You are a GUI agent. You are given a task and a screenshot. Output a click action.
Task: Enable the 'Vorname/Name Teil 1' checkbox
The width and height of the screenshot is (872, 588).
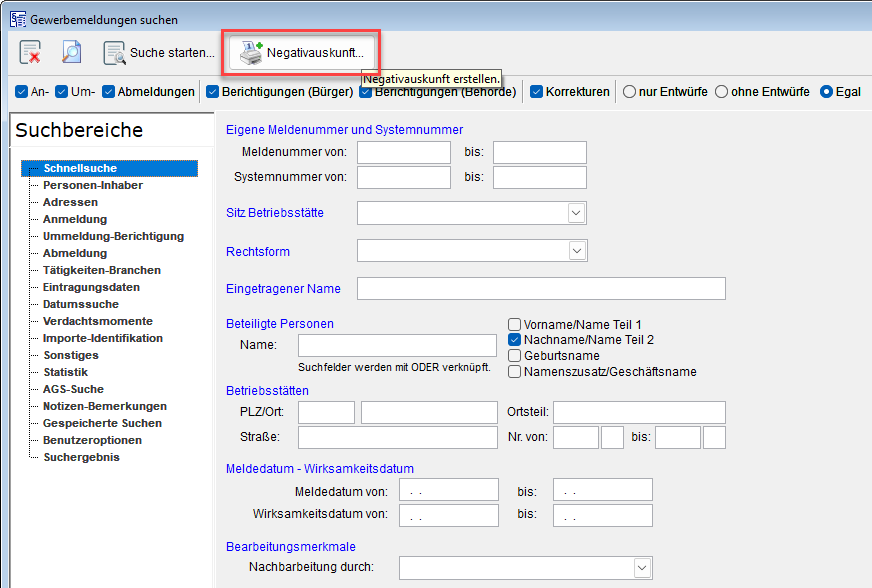(515, 324)
